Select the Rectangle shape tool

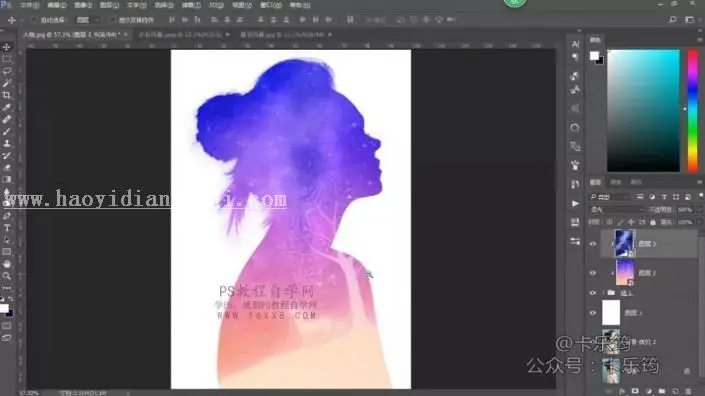pos(7,252)
